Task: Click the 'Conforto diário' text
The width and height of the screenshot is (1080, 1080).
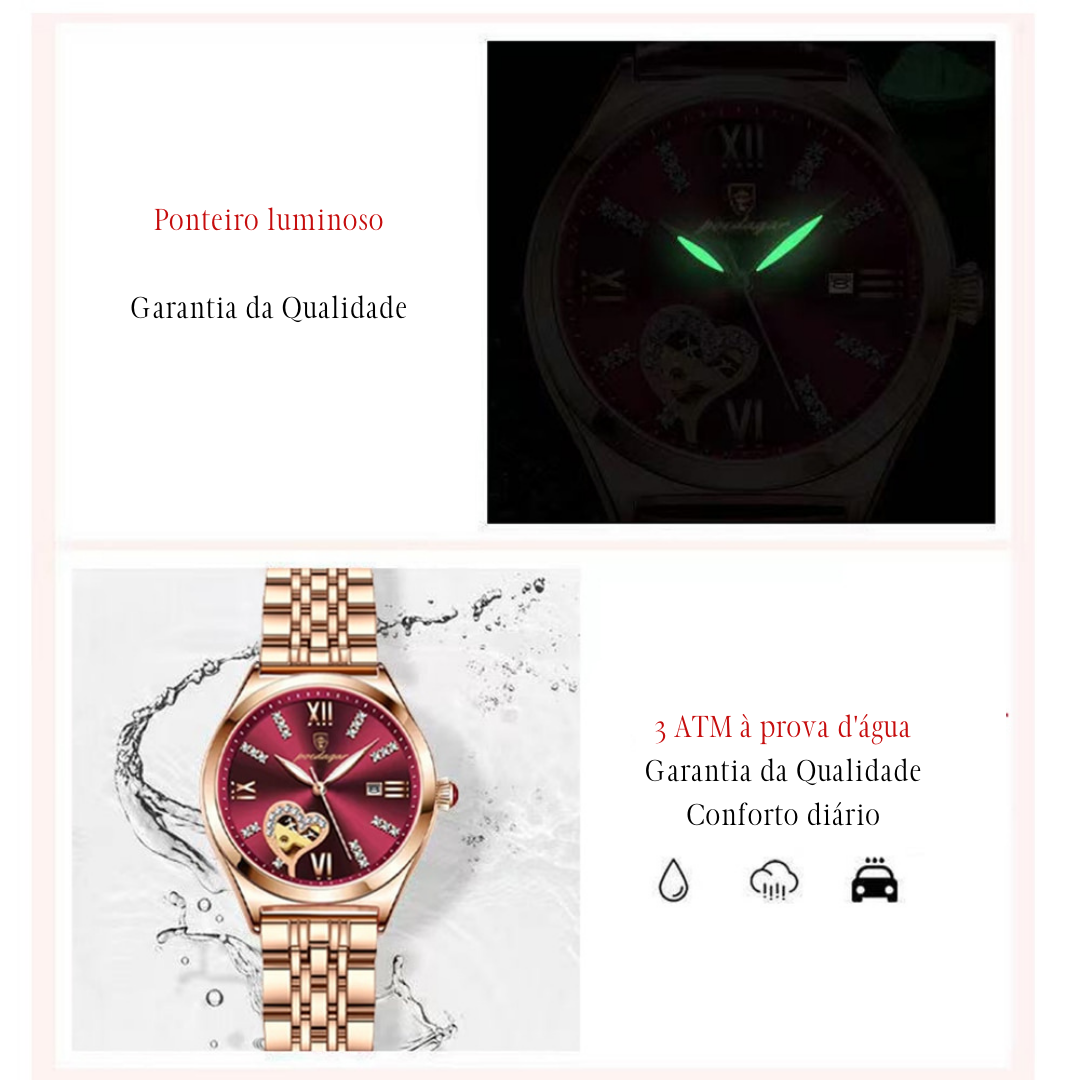Action: pyautogui.click(x=783, y=815)
